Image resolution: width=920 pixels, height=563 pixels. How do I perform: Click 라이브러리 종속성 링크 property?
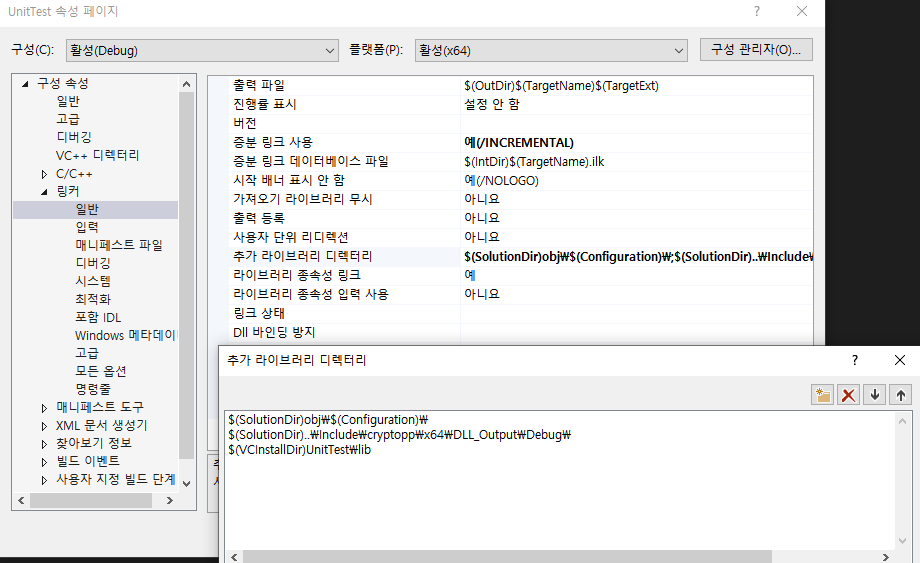(297, 275)
